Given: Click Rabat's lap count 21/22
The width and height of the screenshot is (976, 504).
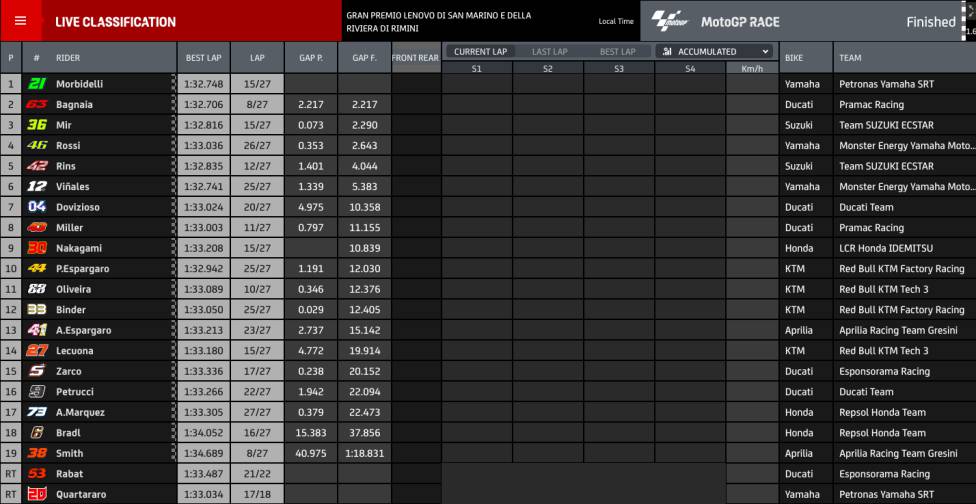Looking at the screenshot, I should coord(257,474).
